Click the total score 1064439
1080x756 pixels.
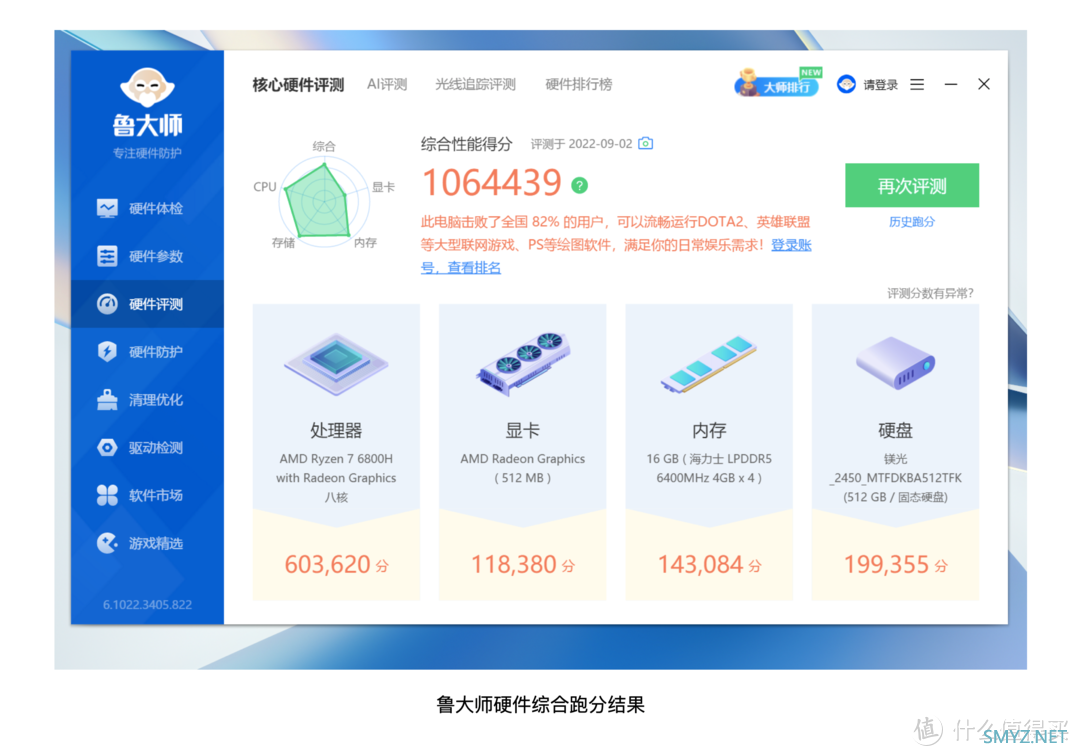[x=492, y=183]
